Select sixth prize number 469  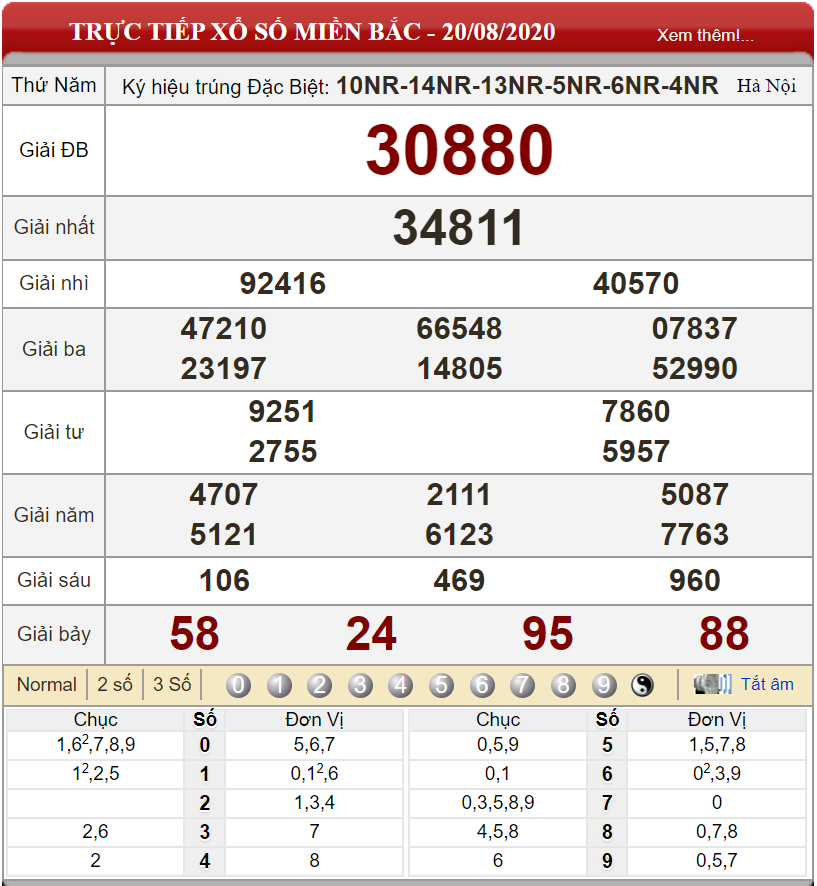(459, 581)
